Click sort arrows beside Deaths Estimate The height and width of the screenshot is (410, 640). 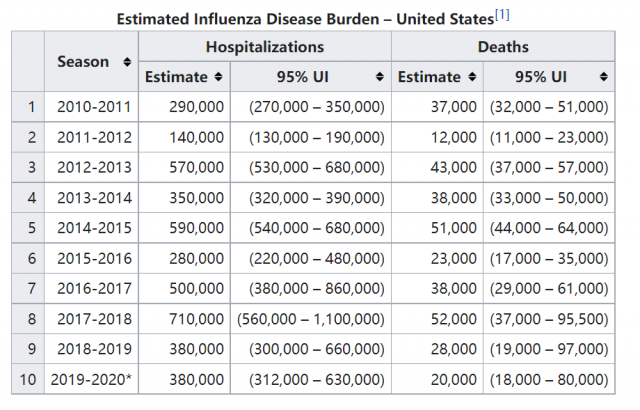[472, 77]
